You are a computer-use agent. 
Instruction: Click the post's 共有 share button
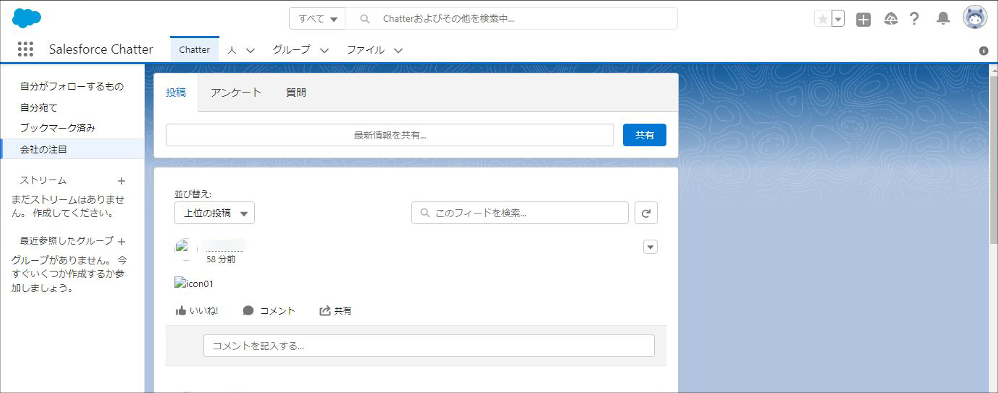point(335,311)
